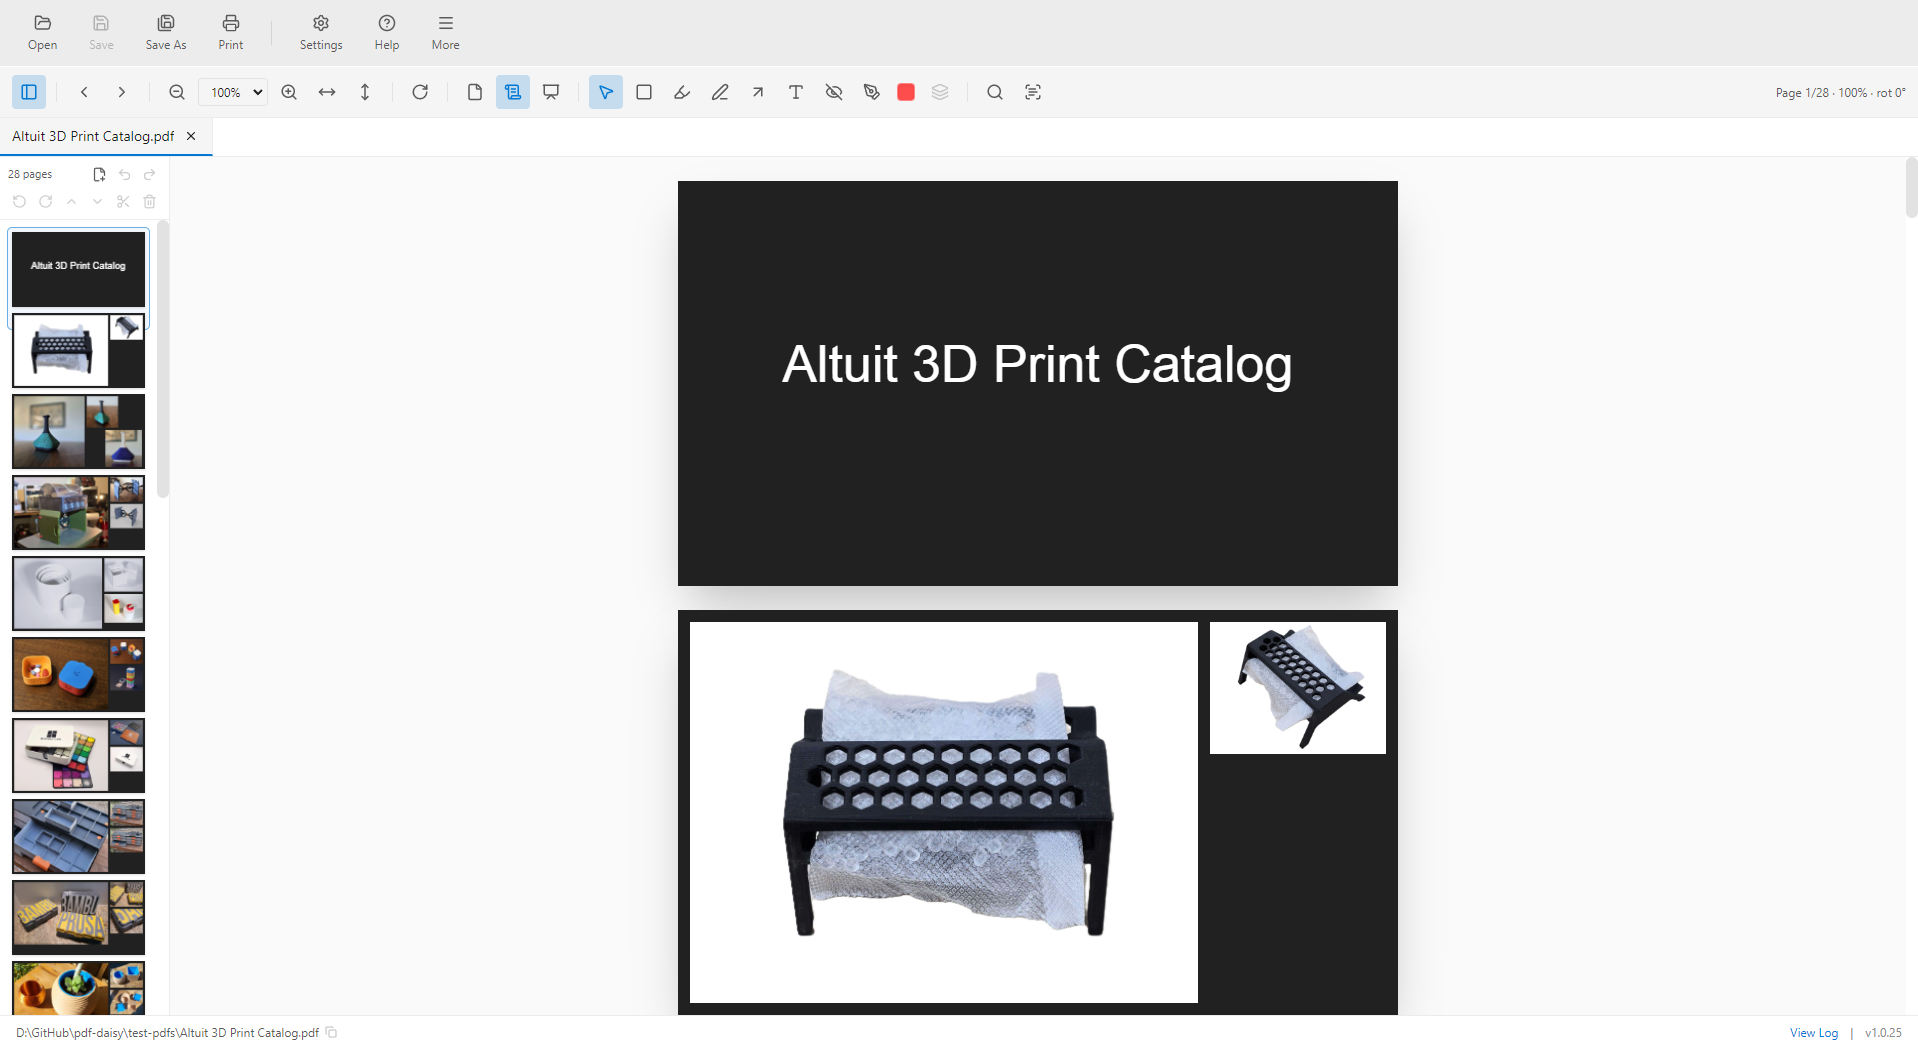Choose the rectangle shape tool
This screenshot has width=1918, height=1048.
[644, 92]
